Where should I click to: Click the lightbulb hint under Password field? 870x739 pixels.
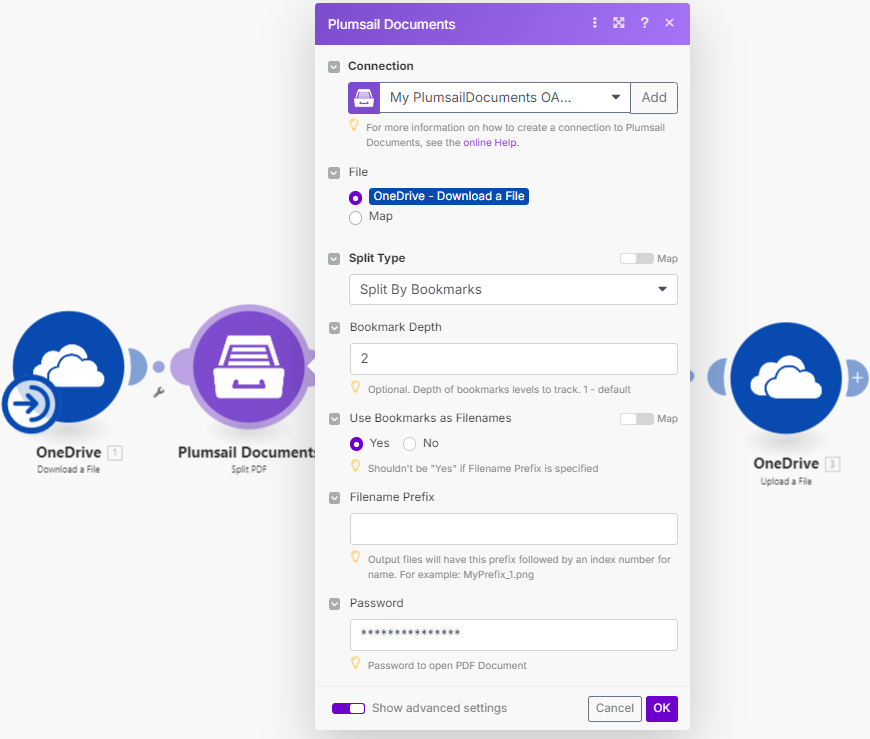click(x=356, y=663)
